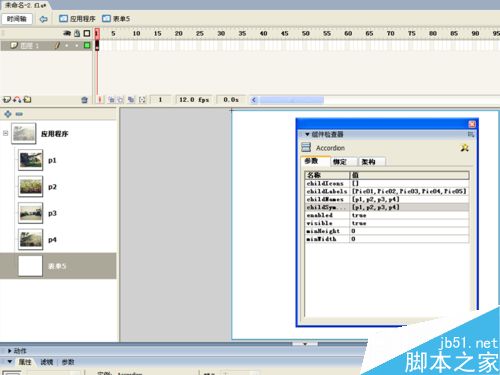Click the timeline horizontal scrollbar thumb

tap(292, 100)
